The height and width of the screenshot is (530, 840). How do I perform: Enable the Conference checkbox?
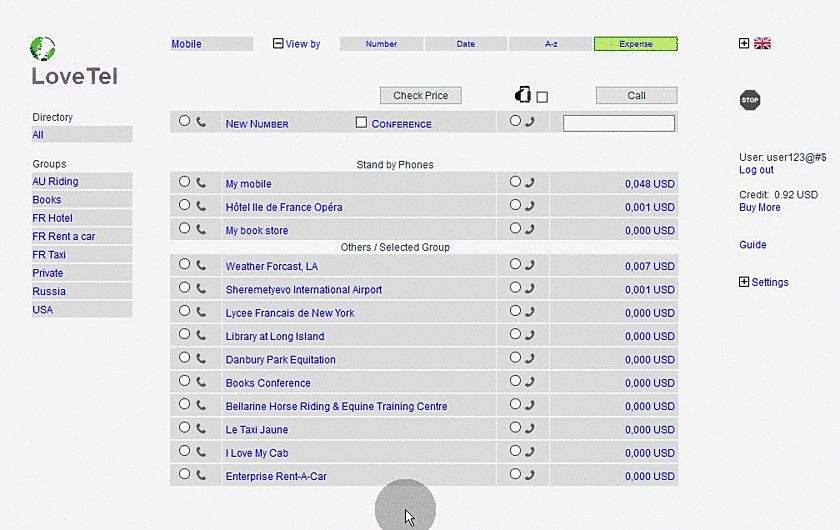362,123
